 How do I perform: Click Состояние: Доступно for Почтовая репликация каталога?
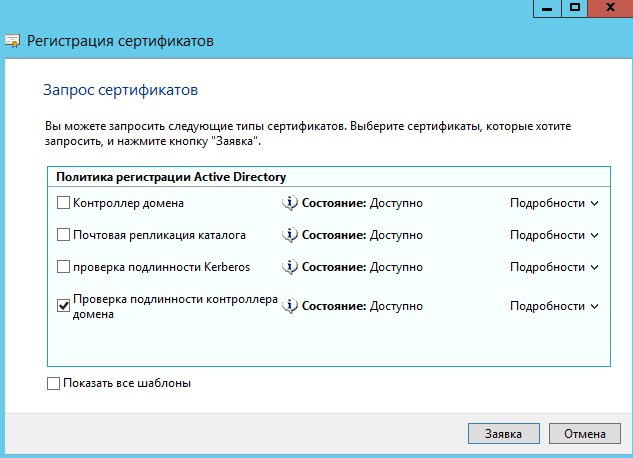(362, 235)
